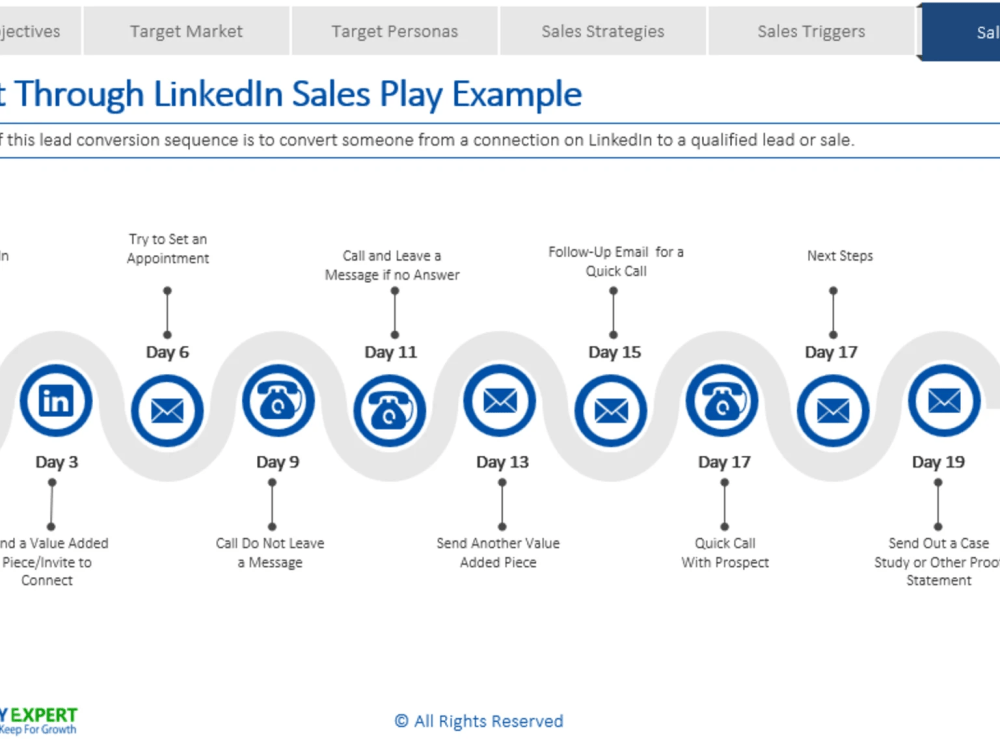
Task: Click the active dark blue tab
Action: 959,32
